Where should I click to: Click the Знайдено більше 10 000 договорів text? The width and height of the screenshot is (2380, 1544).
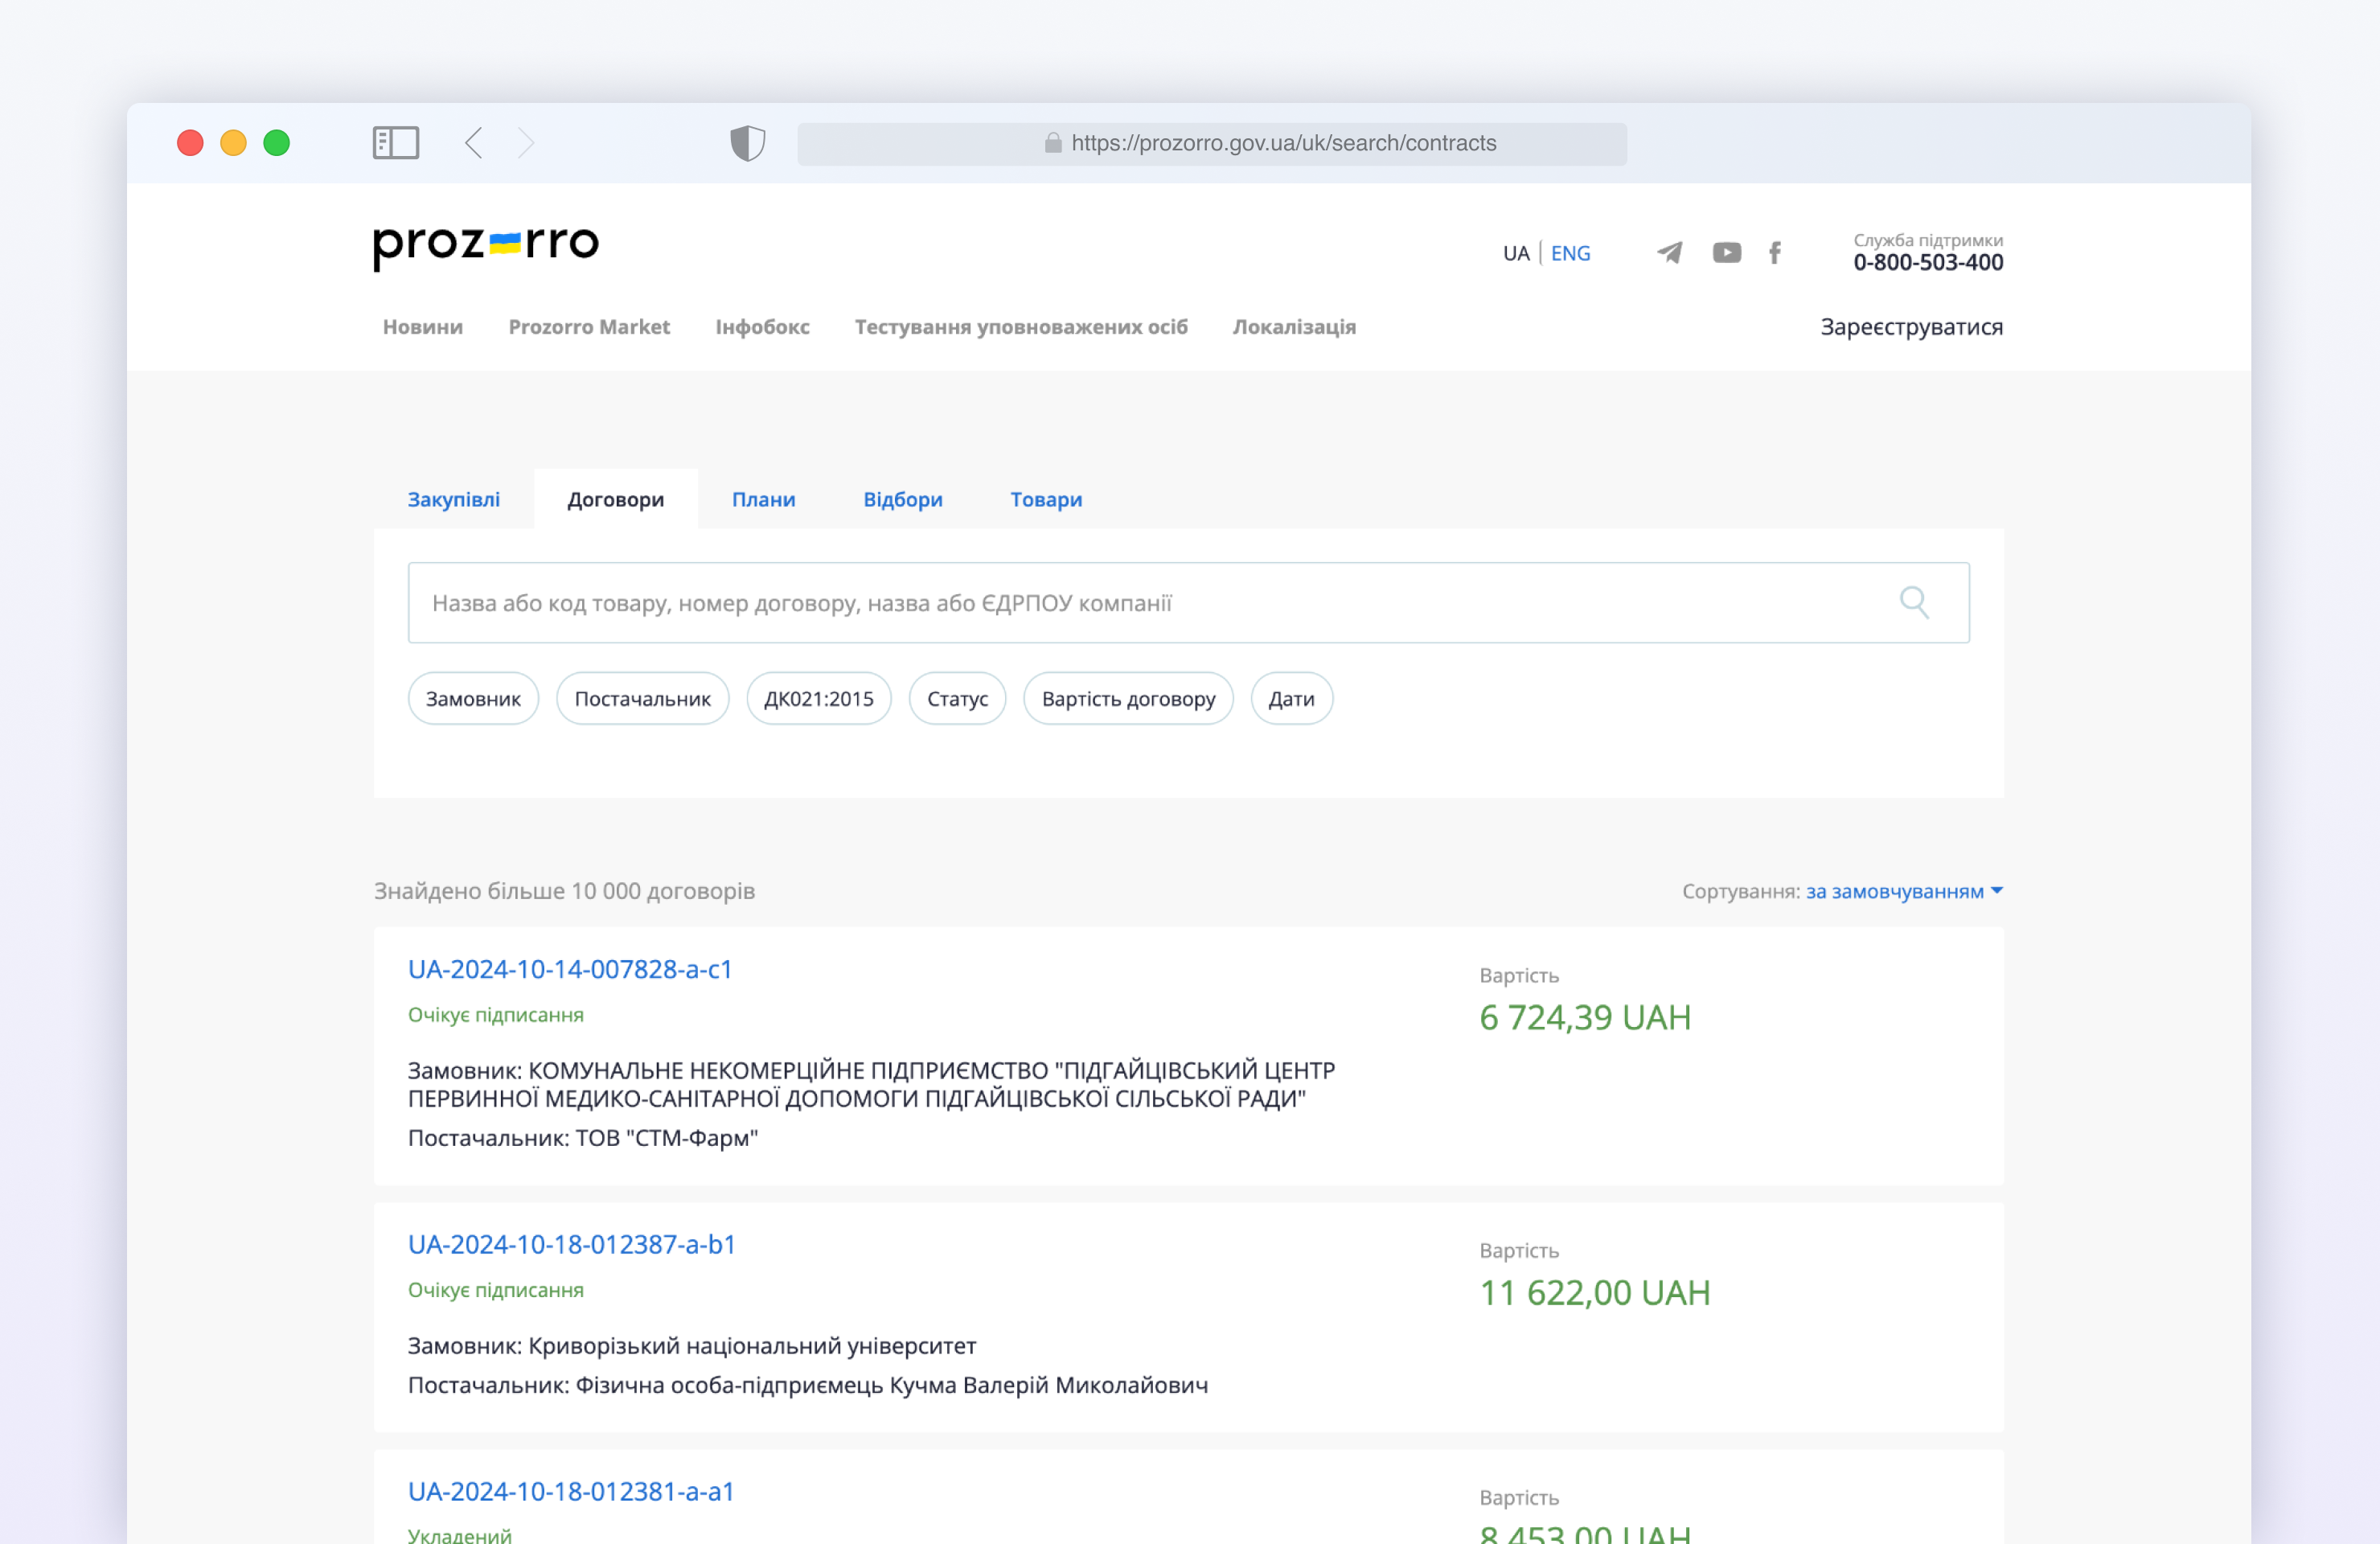pos(564,890)
